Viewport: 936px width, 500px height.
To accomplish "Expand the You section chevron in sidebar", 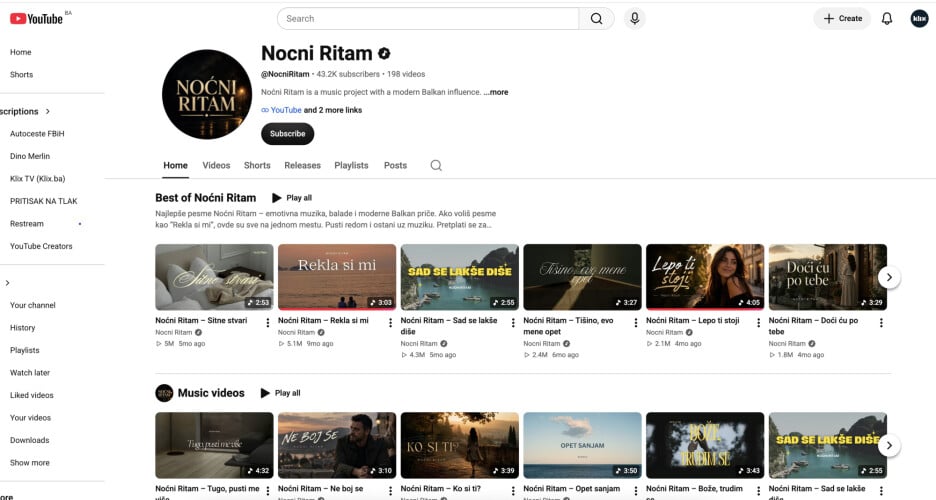I will (x=7, y=283).
